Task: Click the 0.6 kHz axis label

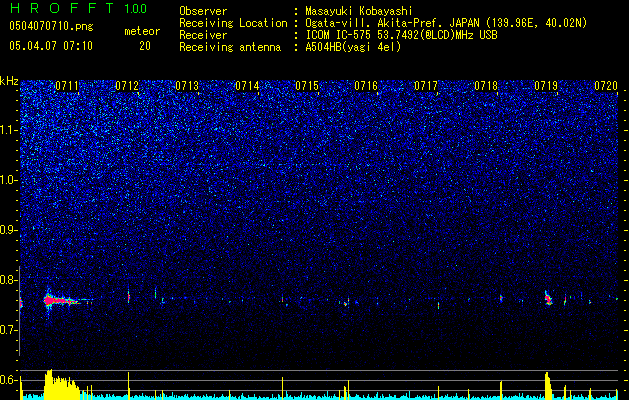Action: (x=9, y=380)
